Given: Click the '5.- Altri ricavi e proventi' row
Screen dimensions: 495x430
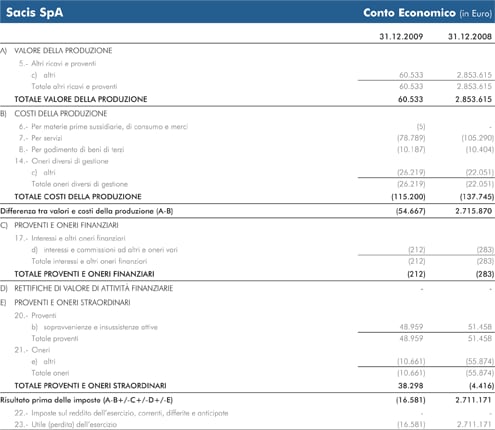Looking at the screenshot, I should pyautogui.click(x=57, y=63).
